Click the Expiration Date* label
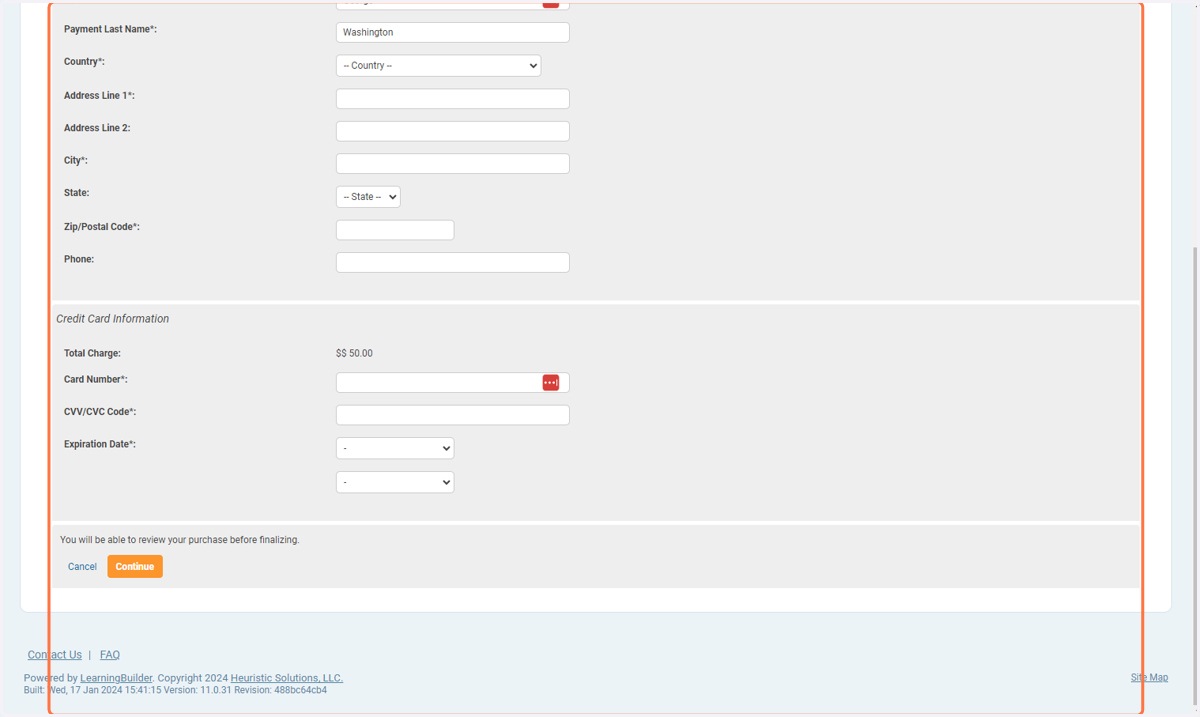Screen dimensions: 1200x717 tap(100, 444)
